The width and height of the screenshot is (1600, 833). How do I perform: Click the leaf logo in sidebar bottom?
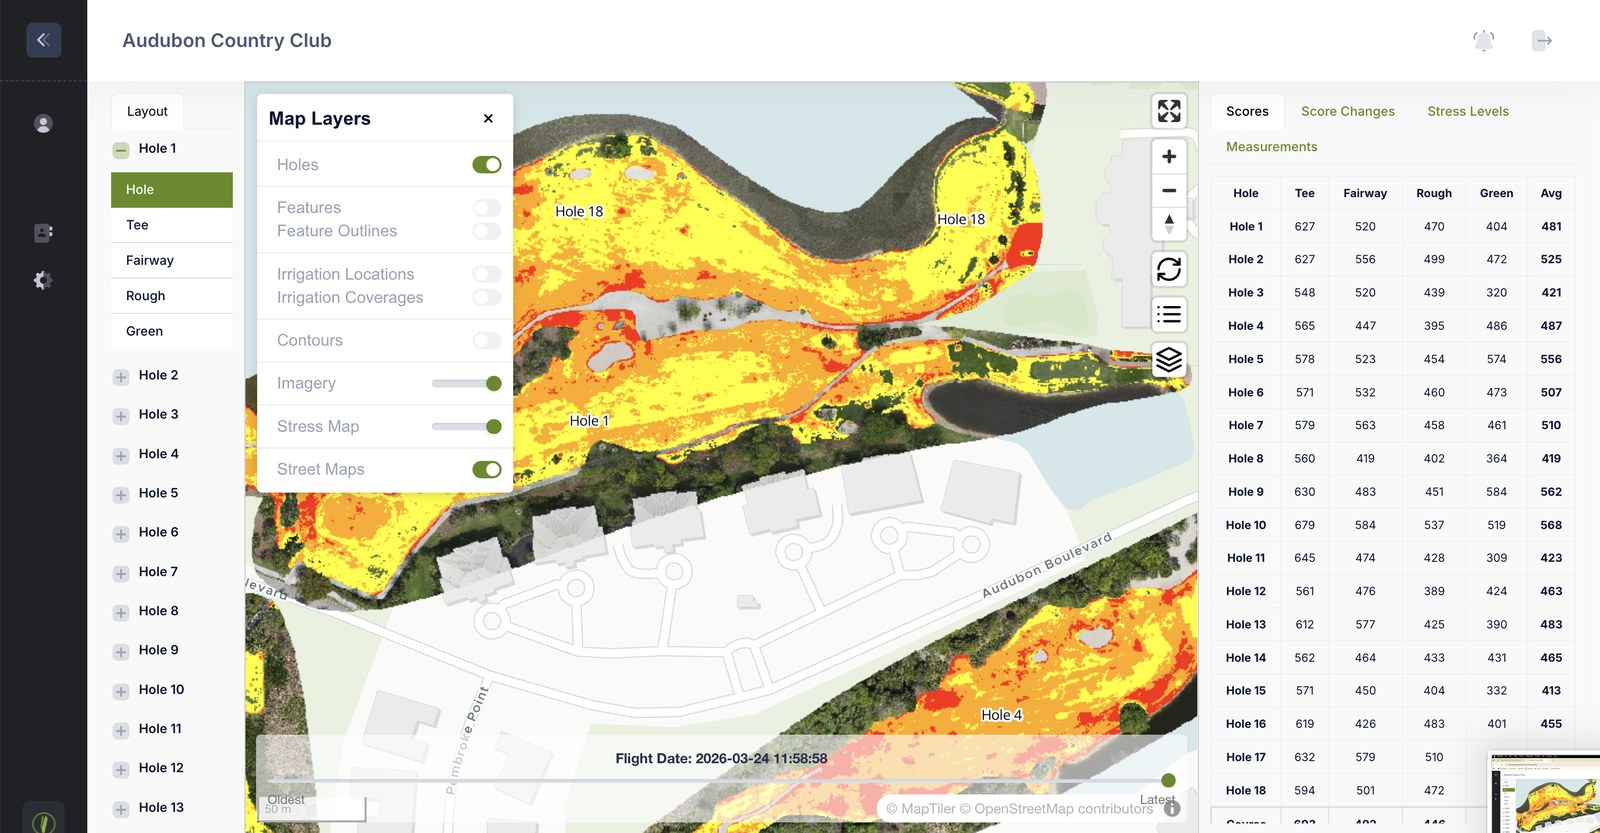(x=43, y=822)
